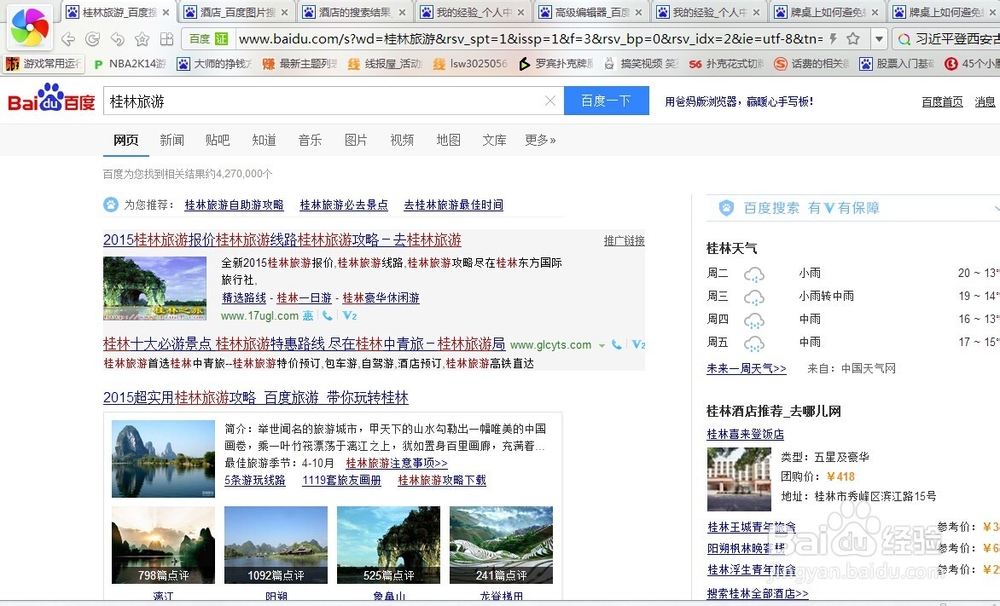1000x606 pixels.
Task: Click the phone icon beside www.17ugl.com
Action: coord(327,315)
